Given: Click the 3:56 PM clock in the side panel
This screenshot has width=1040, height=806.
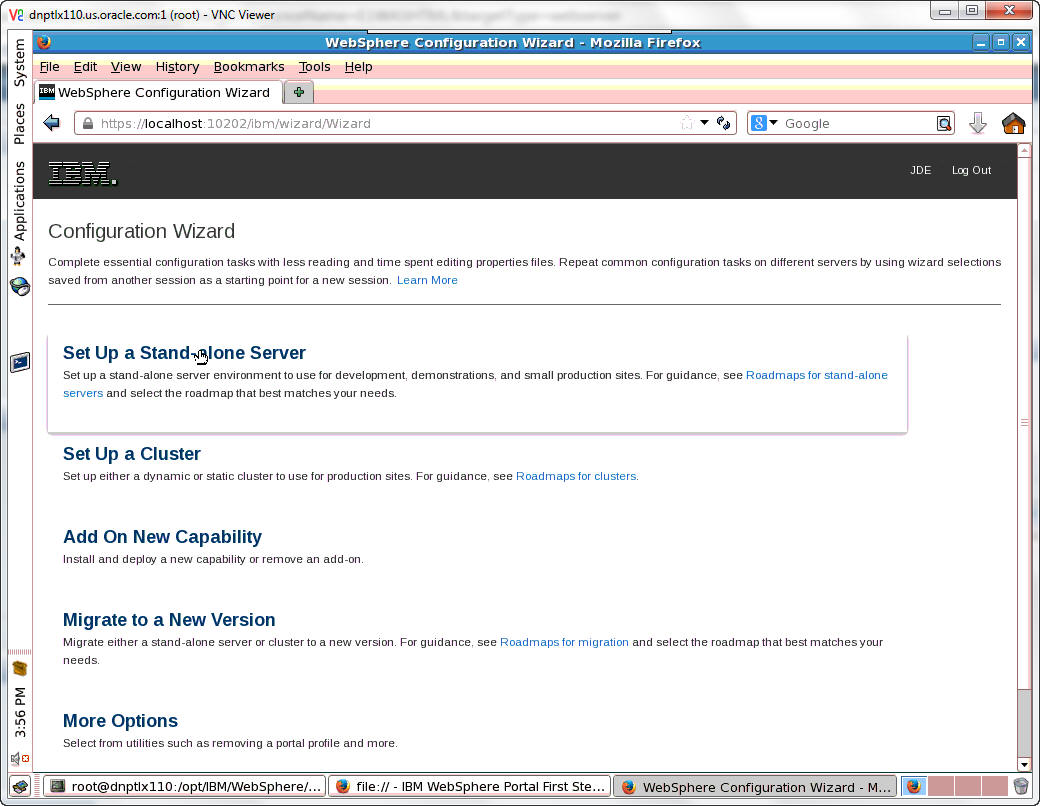Looking at the screenshot, I should (x=20, y=712).
